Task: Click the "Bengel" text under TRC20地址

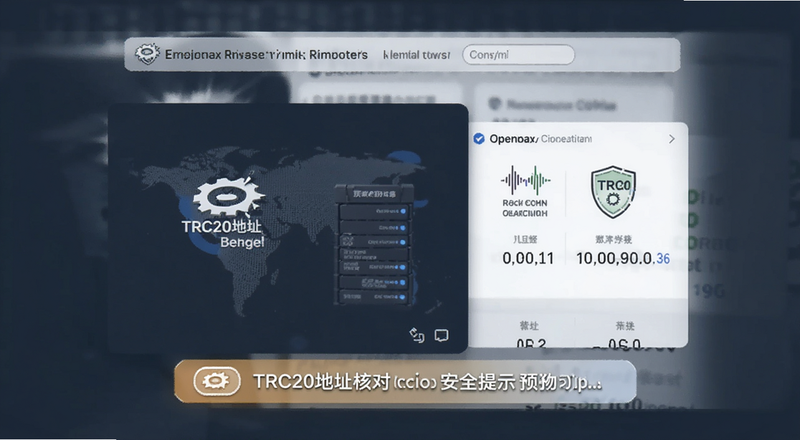Action: click(x=242, y=242)
